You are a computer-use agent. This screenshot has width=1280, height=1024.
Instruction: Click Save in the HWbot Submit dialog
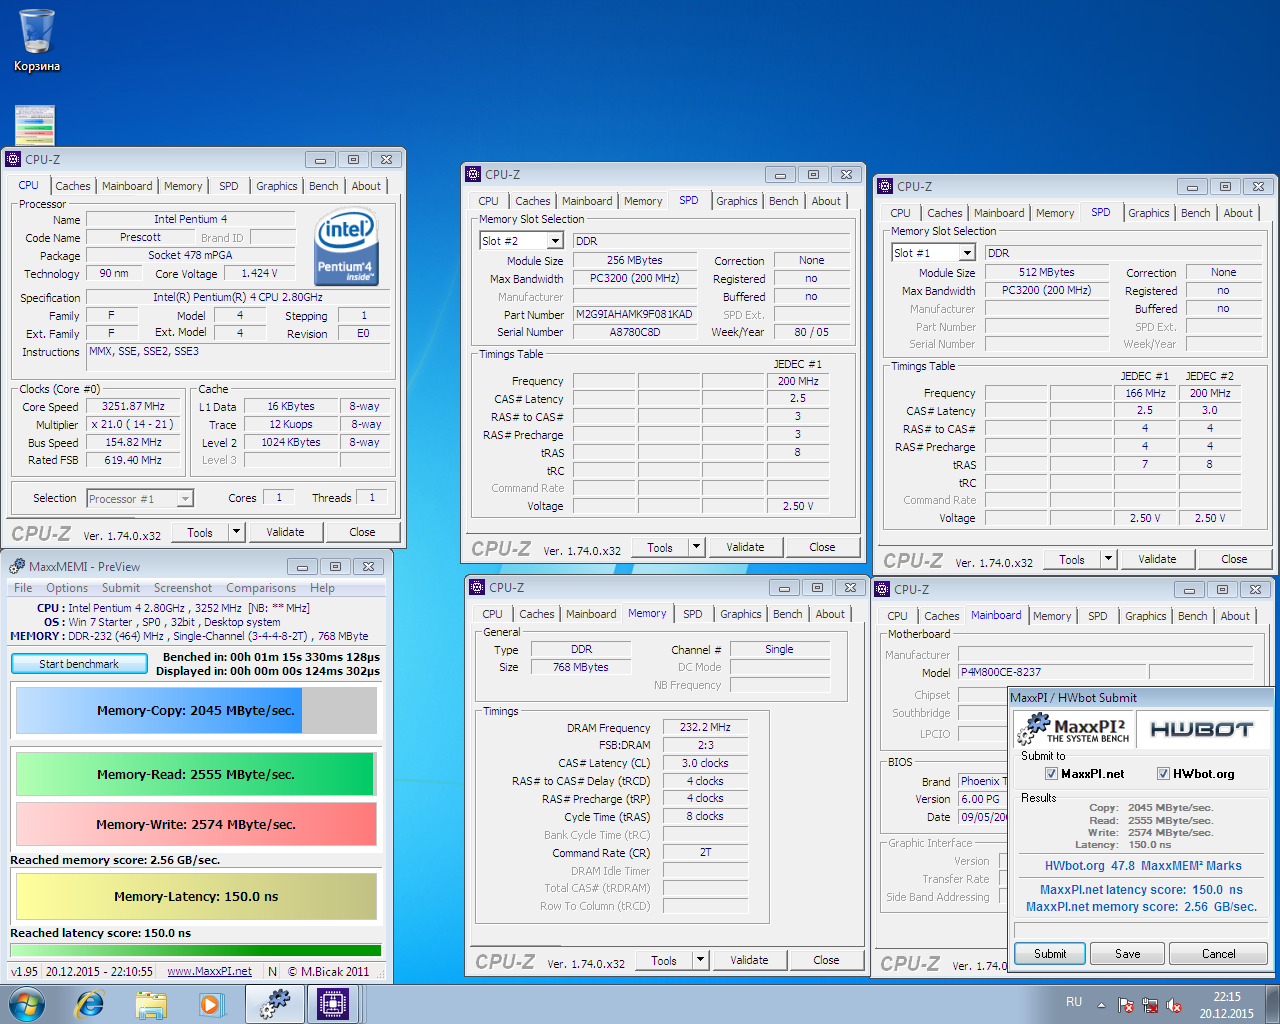pos(1128,954)
